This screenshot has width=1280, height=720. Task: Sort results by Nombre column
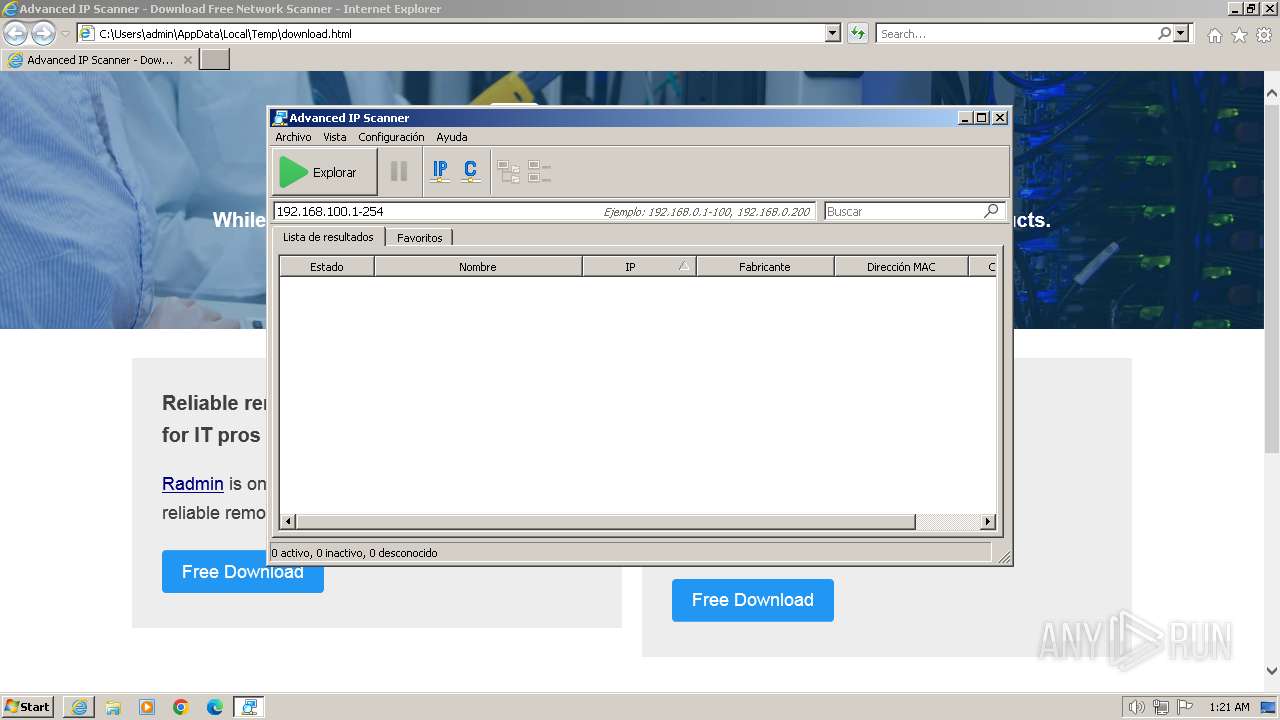click(x=478, y=267)
